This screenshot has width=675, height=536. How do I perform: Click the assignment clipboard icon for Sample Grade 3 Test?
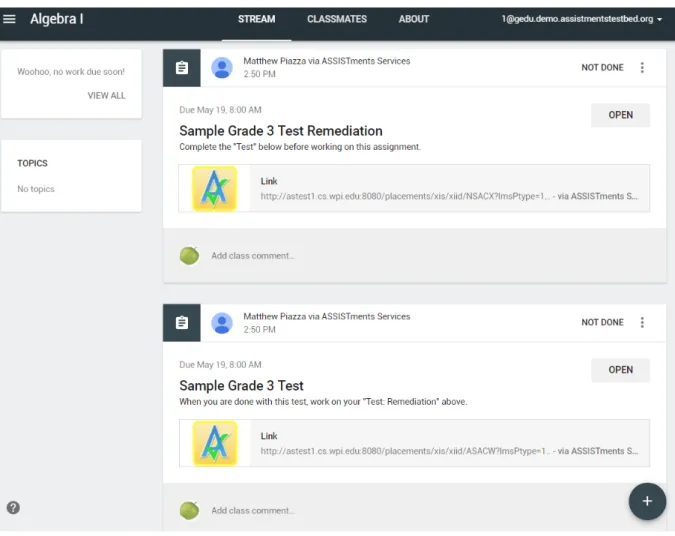point(182,322)
